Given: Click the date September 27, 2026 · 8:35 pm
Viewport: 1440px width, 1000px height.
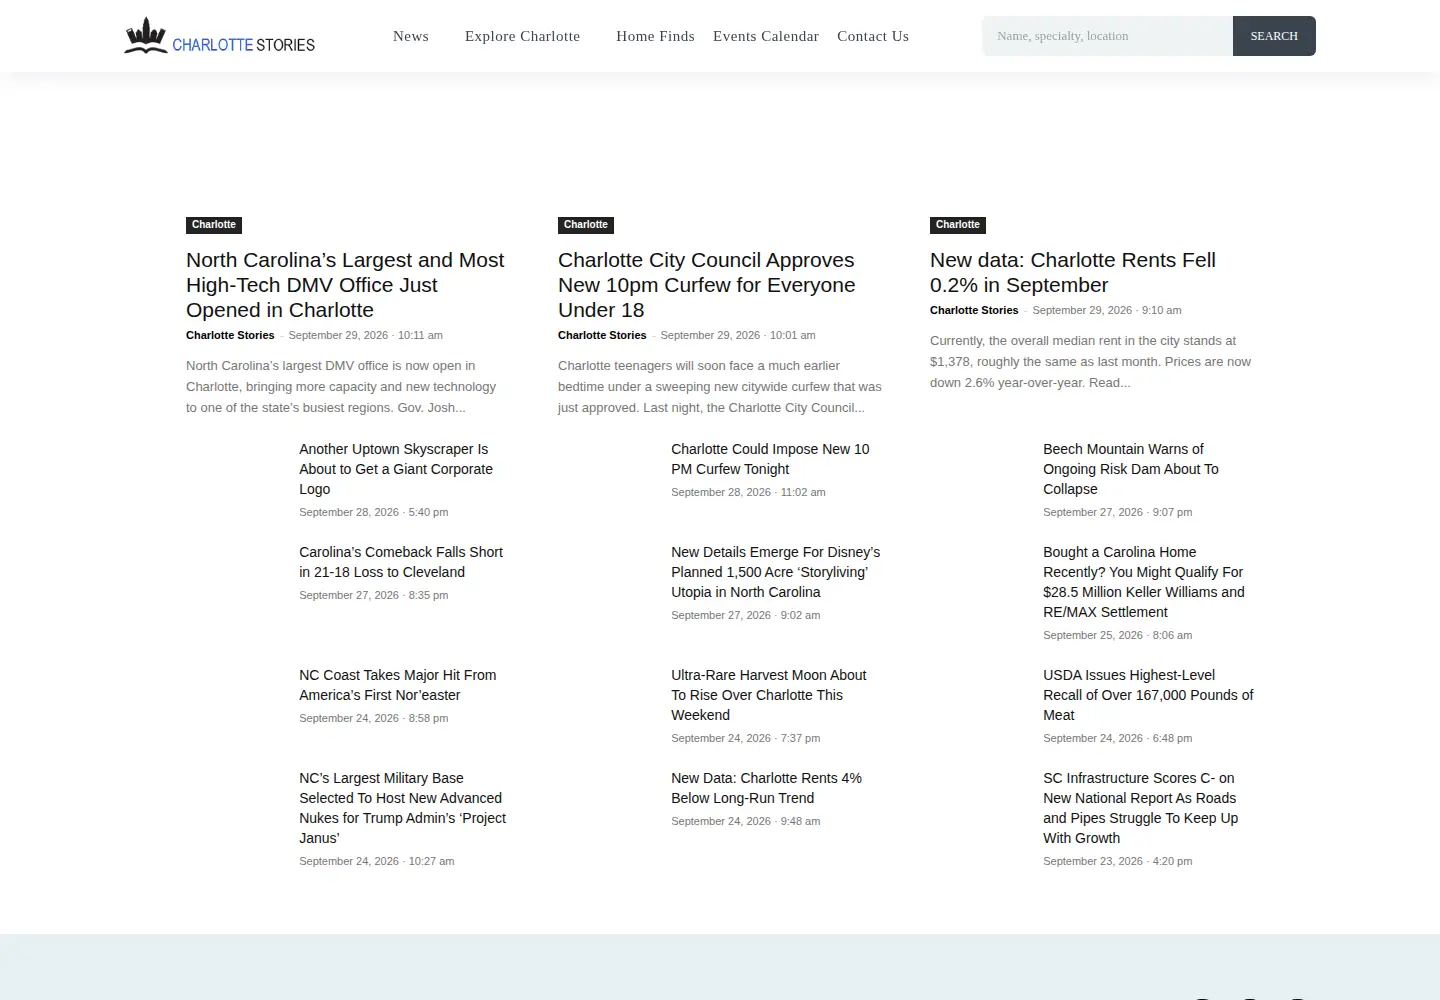Looking at the screenshot, I should click(373, 595).
